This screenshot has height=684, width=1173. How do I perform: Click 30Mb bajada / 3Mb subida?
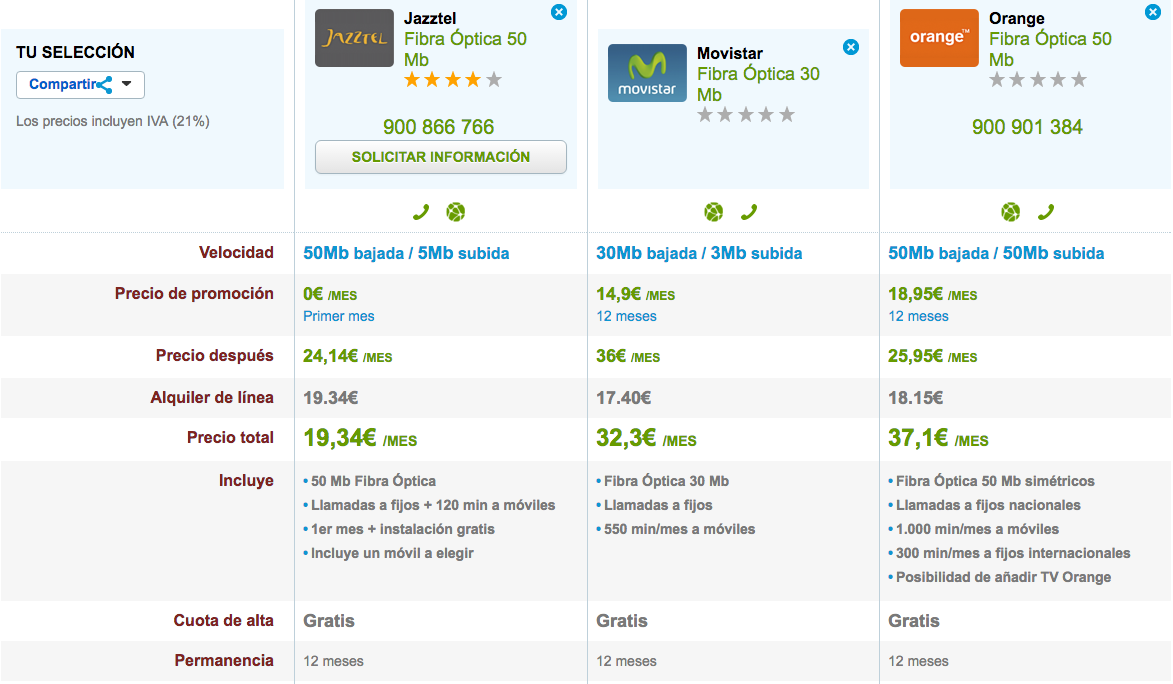[699, 254]
